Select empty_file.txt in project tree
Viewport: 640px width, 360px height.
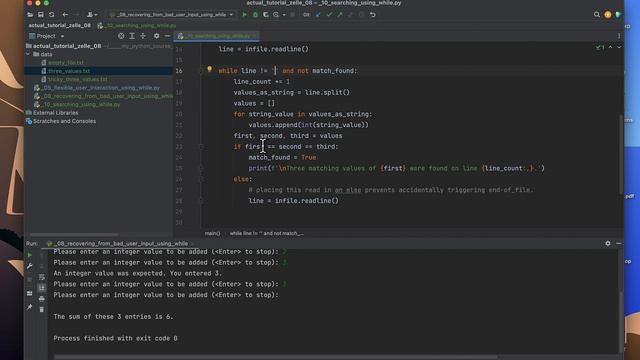[x=66, y=62]
